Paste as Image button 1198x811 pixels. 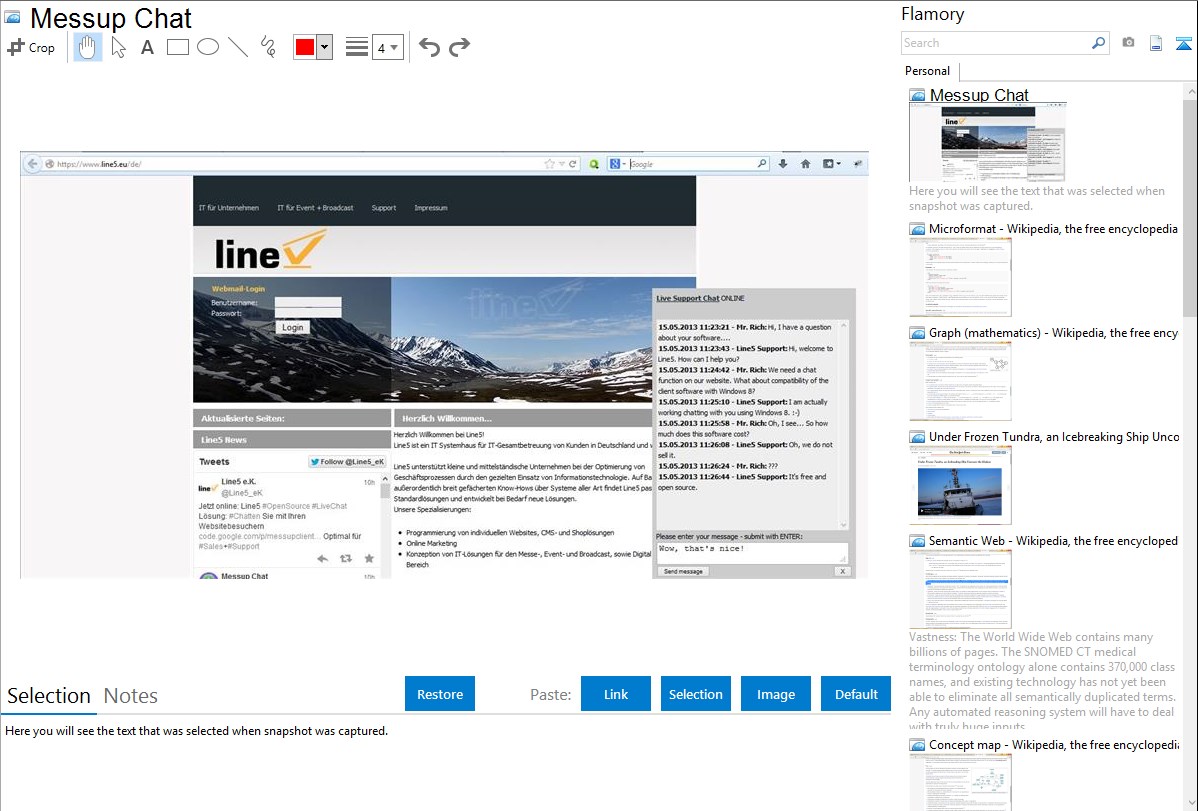[775, 693]
